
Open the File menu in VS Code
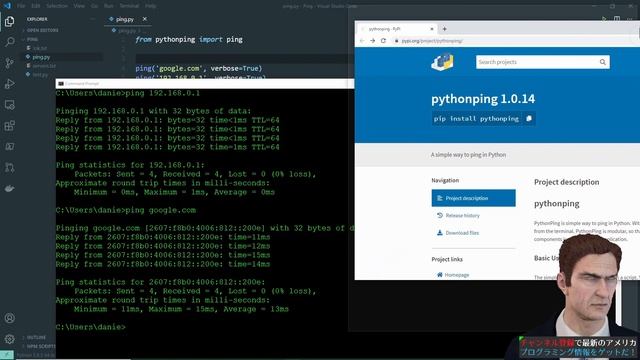point(21,6)
